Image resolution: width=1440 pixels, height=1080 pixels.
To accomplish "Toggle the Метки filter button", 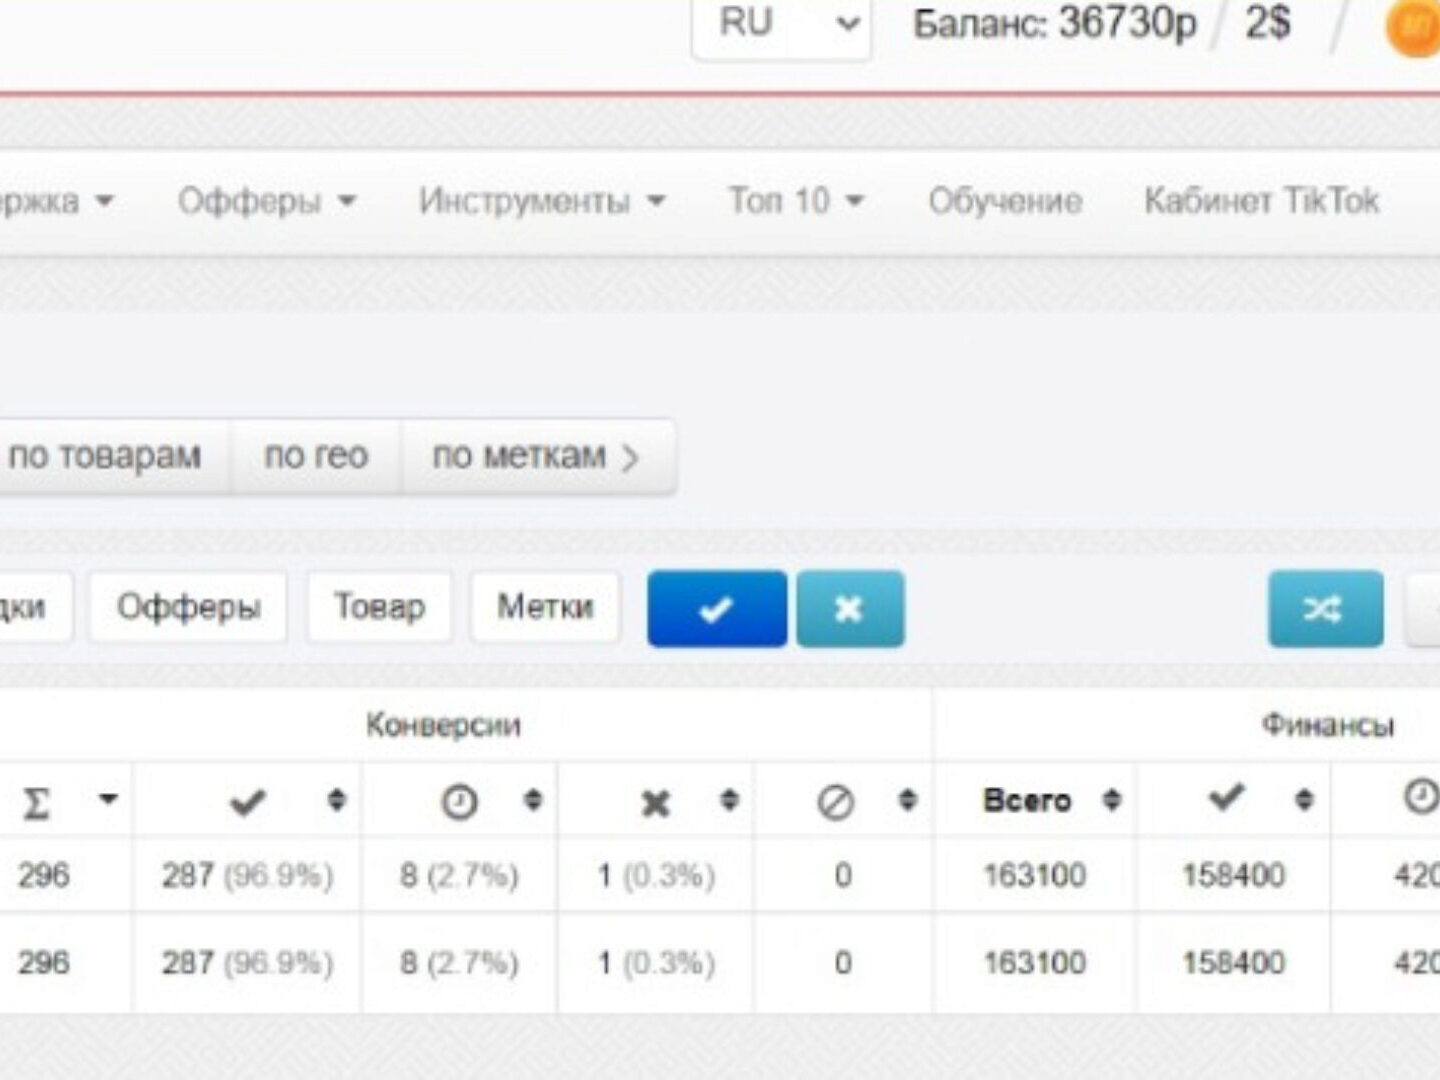I will [545, 607].
